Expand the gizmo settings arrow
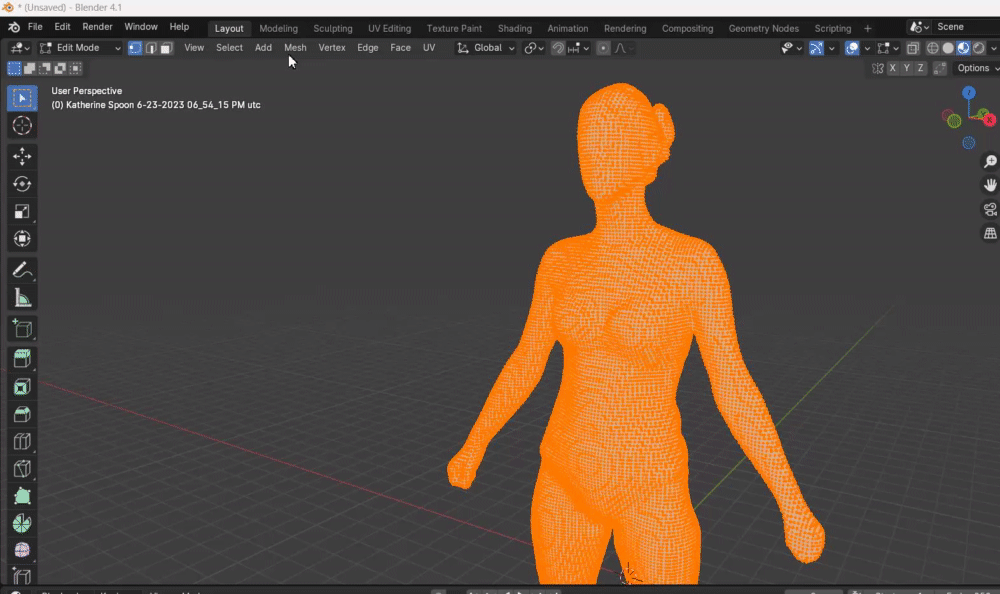This screenshot has width=1000, height=594. pos(832,48)
